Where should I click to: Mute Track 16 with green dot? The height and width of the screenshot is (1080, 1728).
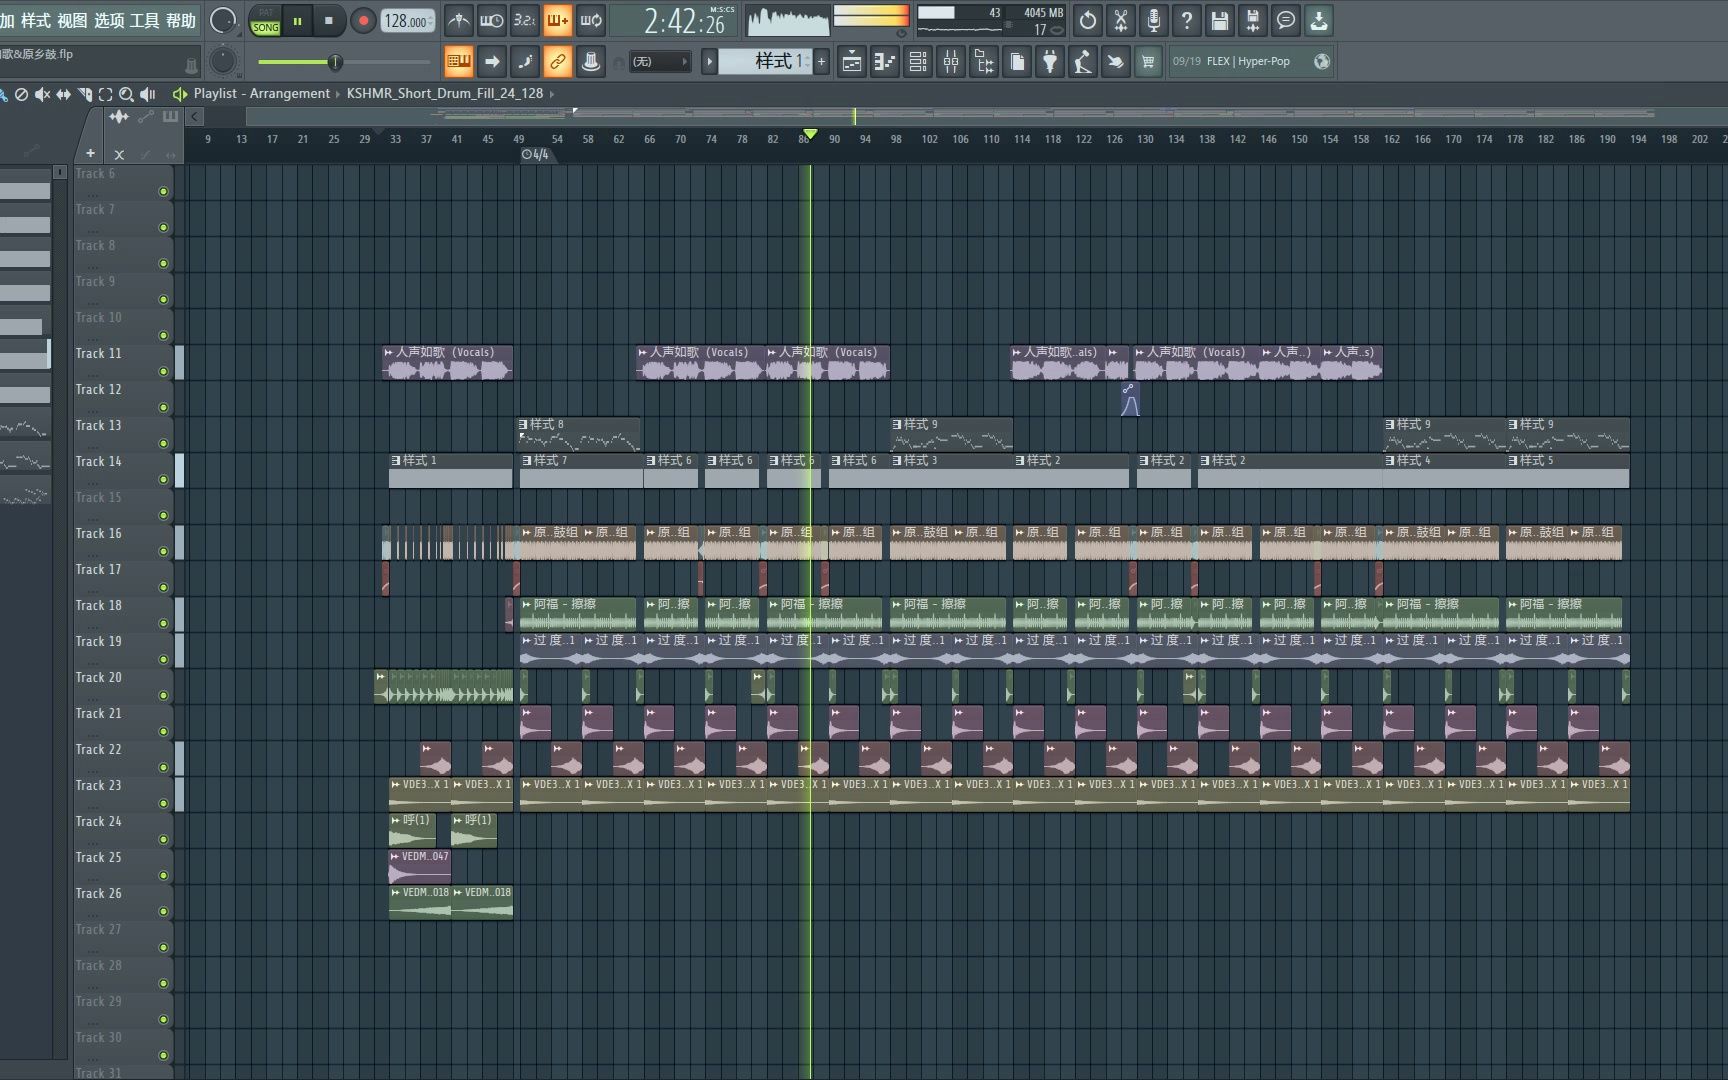[163, 551]
